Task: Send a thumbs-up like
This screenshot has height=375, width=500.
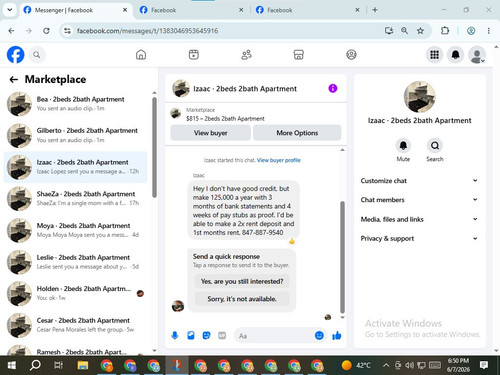Action: 337,335
